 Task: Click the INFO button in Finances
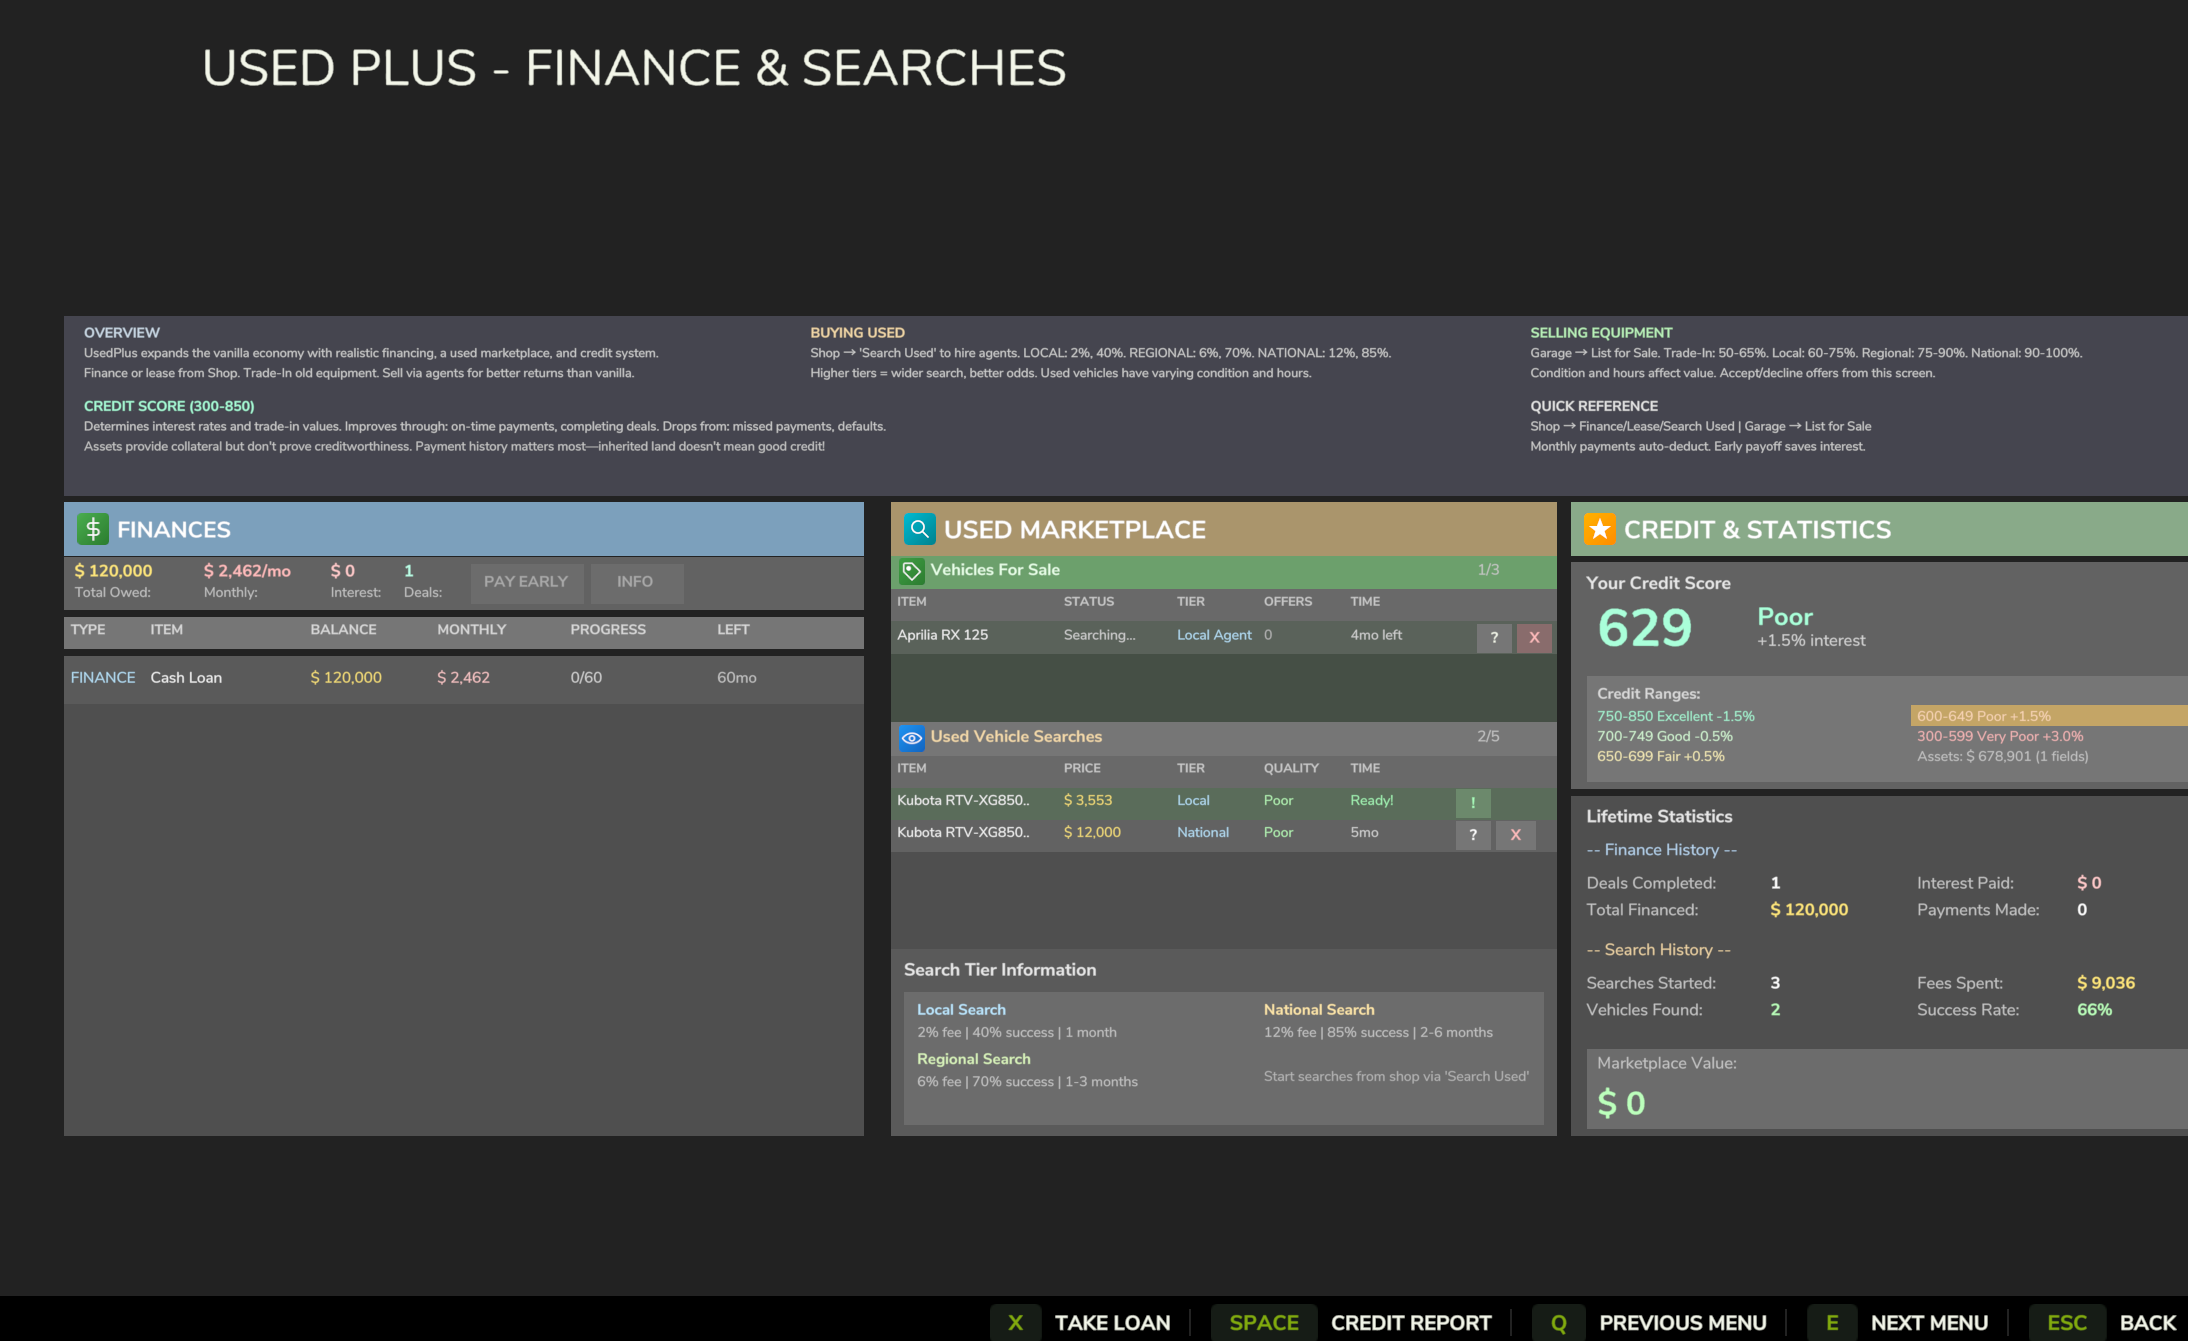pos(636,582)
